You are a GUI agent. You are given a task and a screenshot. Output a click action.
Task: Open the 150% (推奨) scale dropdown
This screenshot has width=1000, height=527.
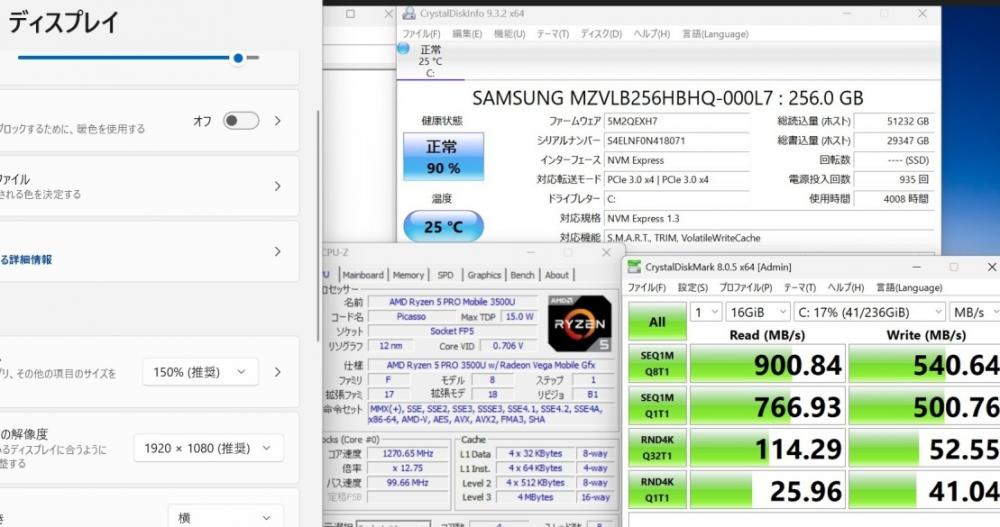point(200,372)
